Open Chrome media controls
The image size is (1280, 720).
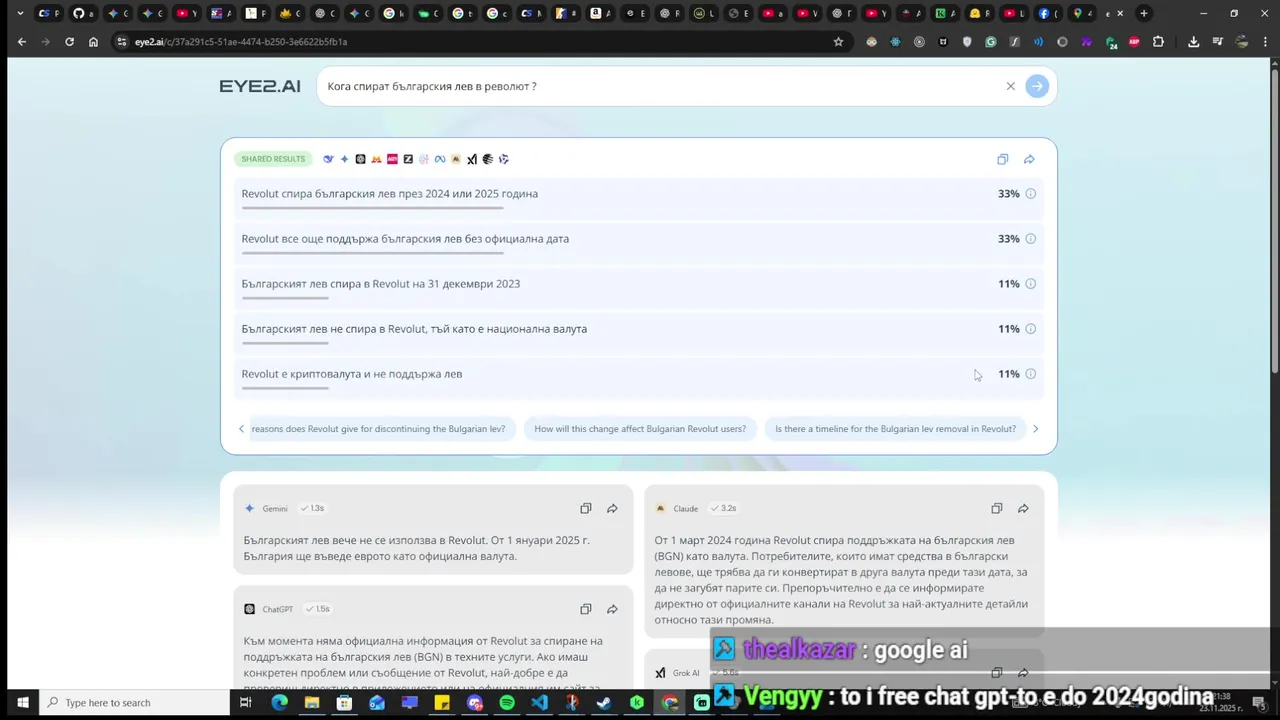(x=1217, y=42)
